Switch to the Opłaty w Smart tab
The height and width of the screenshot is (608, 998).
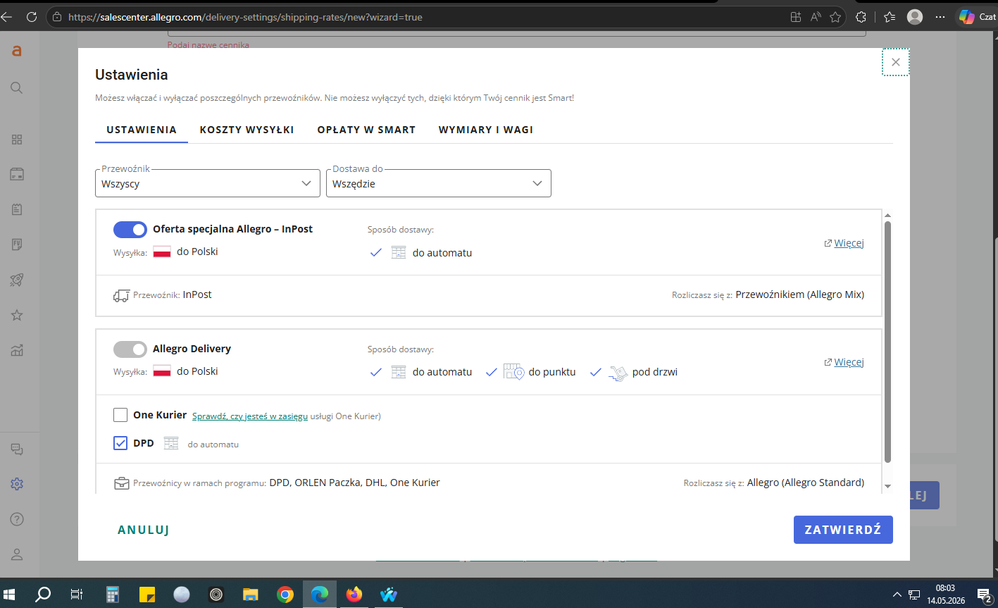(367, 130)
